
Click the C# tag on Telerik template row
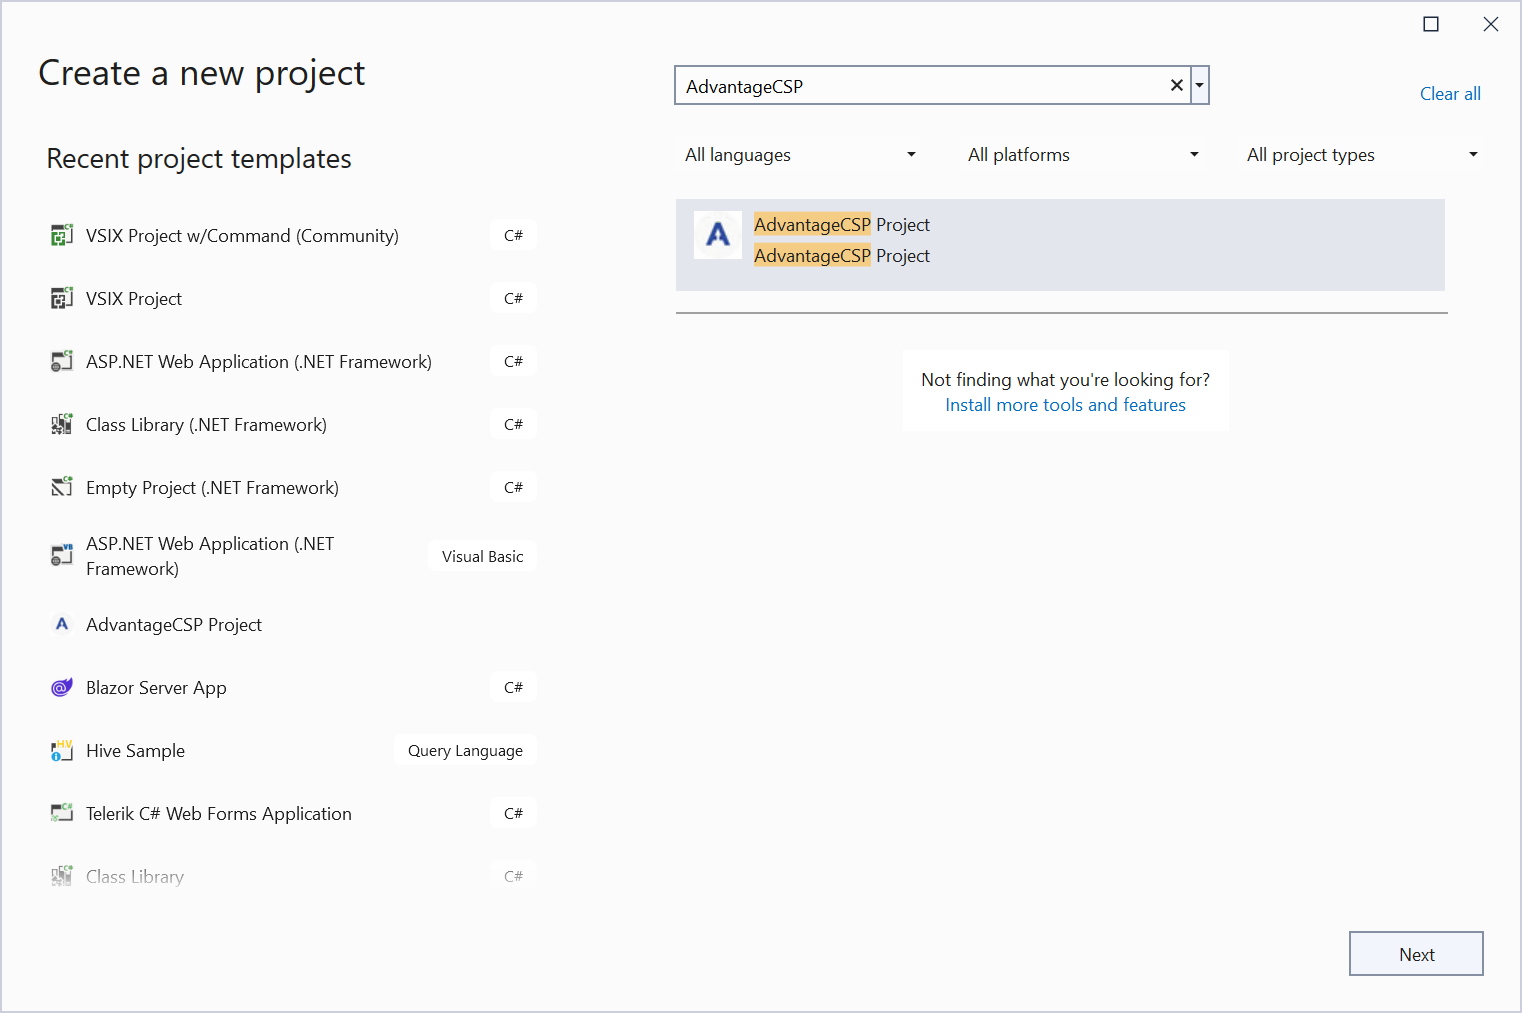tap(514, 813)
